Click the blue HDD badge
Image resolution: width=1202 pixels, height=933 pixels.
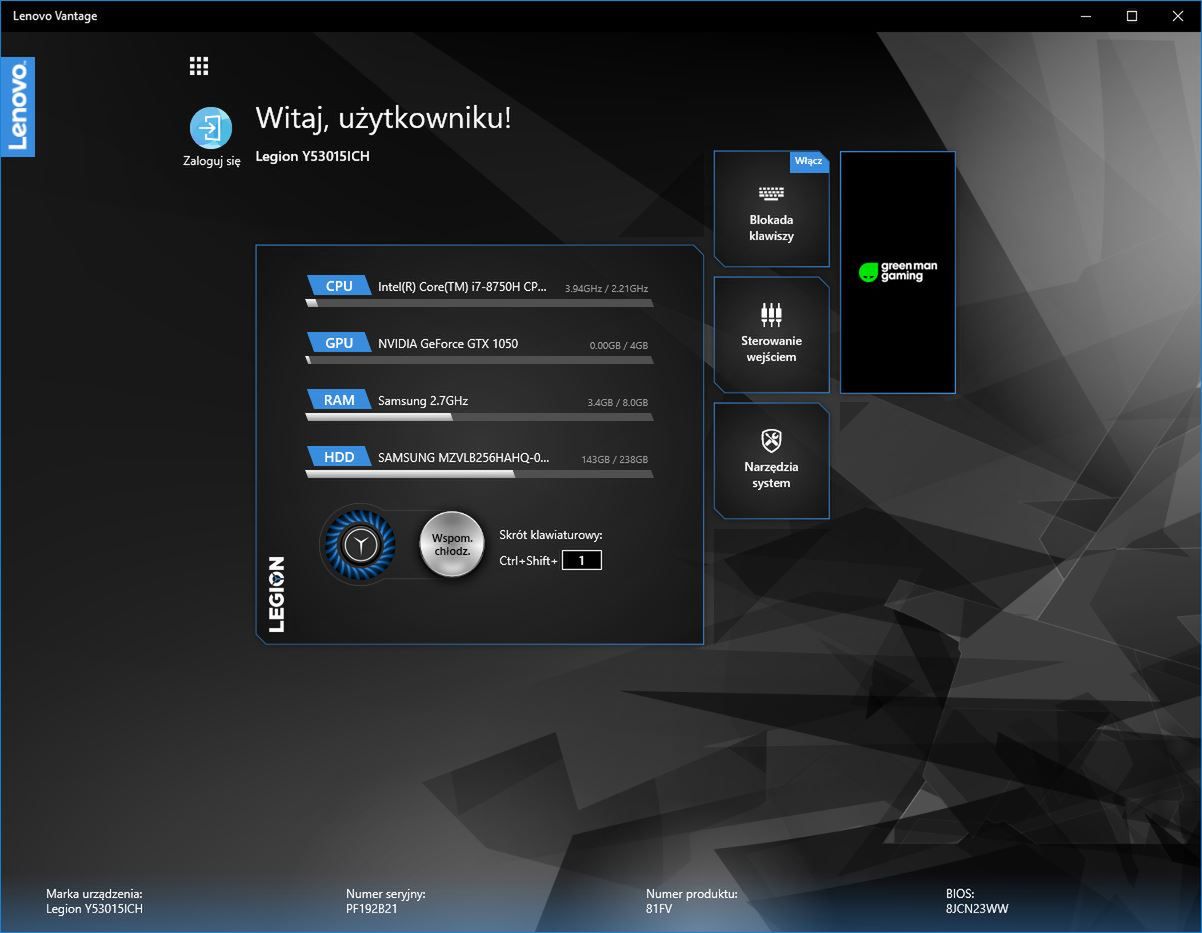337,456
